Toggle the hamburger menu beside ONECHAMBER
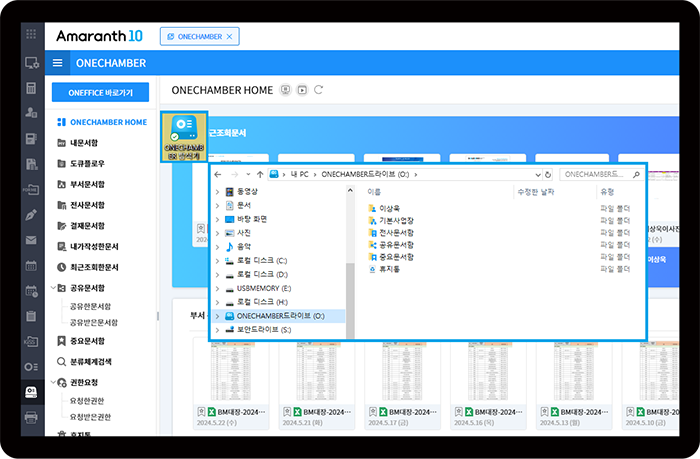Viewport: 700px width, 459px height. tap(58, 63)
